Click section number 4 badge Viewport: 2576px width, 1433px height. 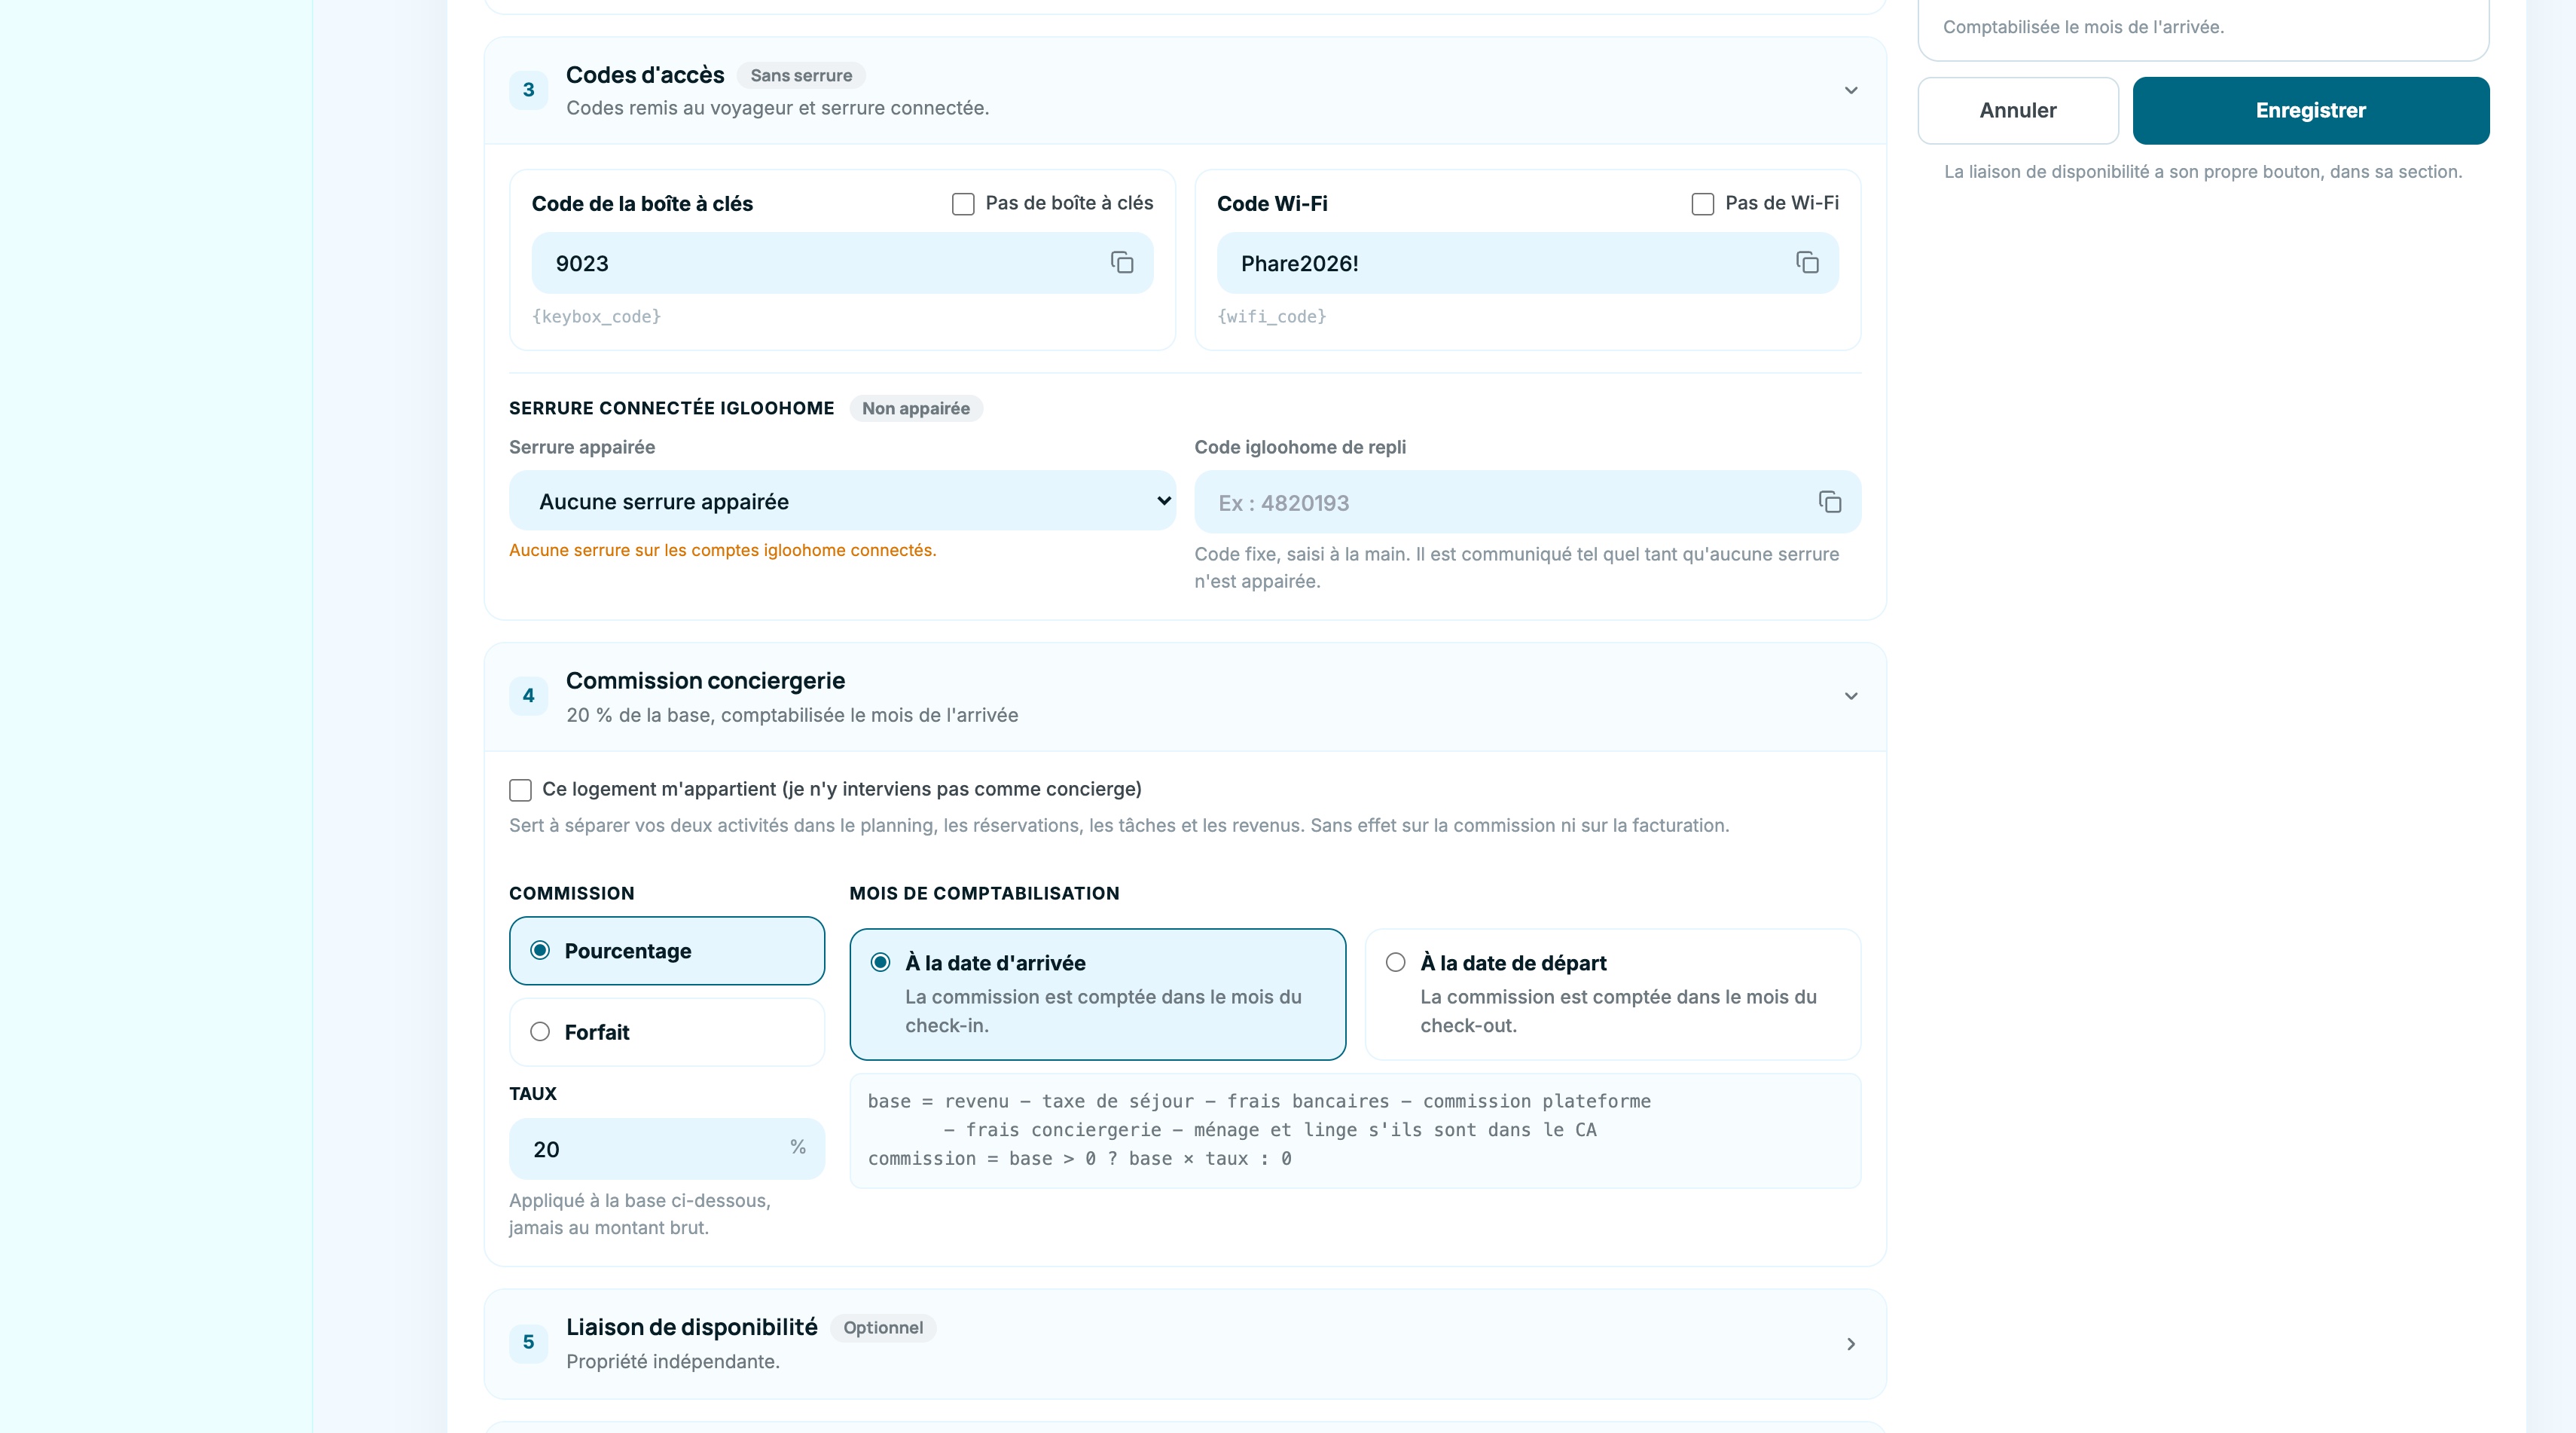528,696
